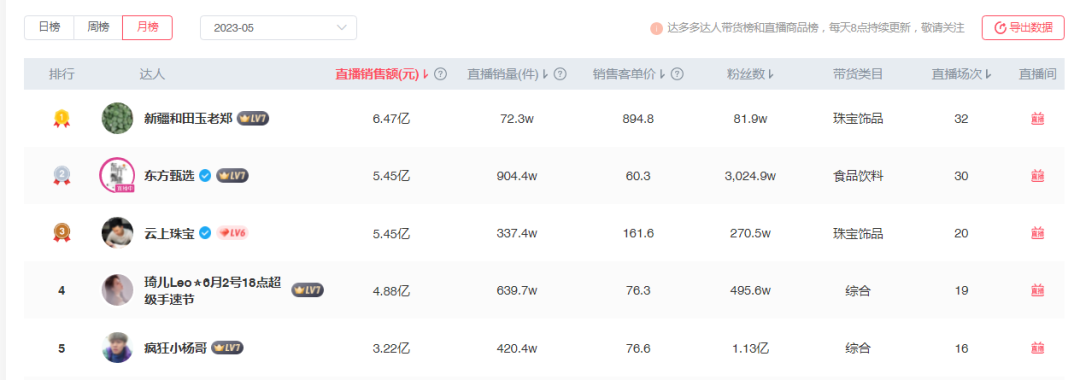
Task: Click help icon beside 直播销售额(元)
Action: point(441,74)
